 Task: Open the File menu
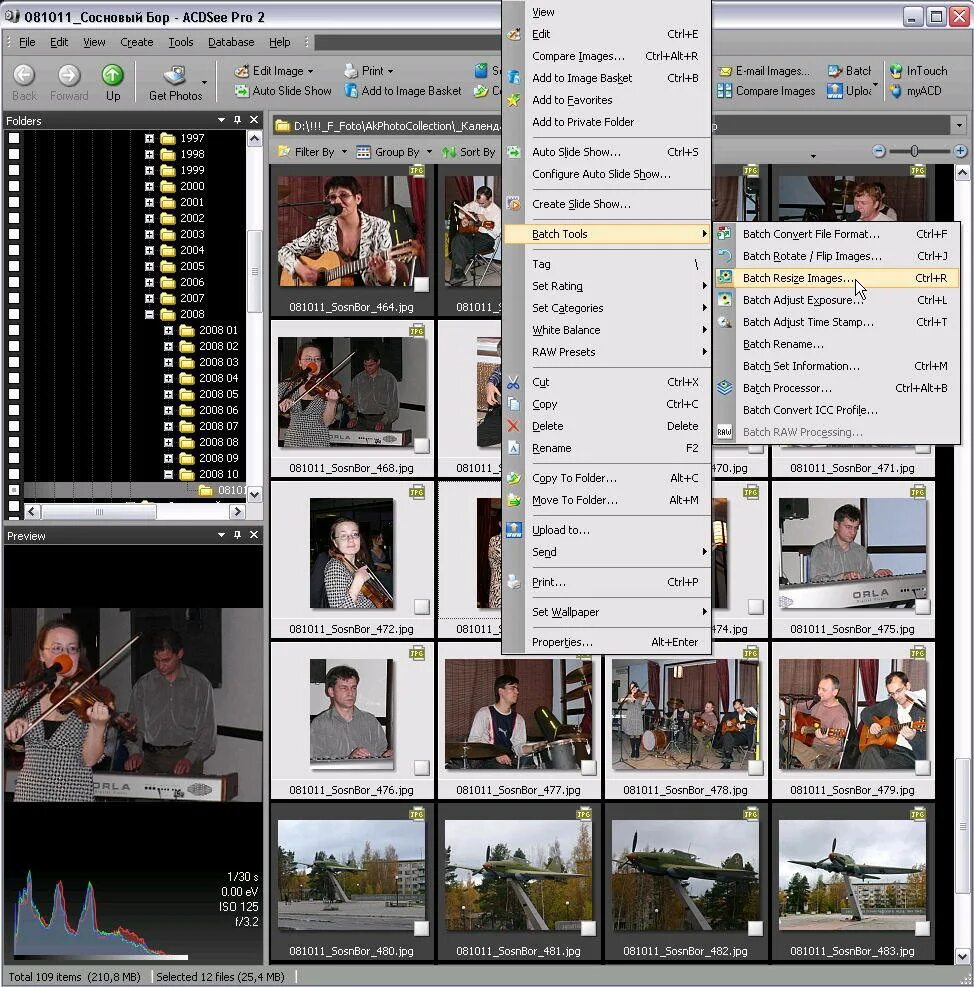(x=27, y=42)
